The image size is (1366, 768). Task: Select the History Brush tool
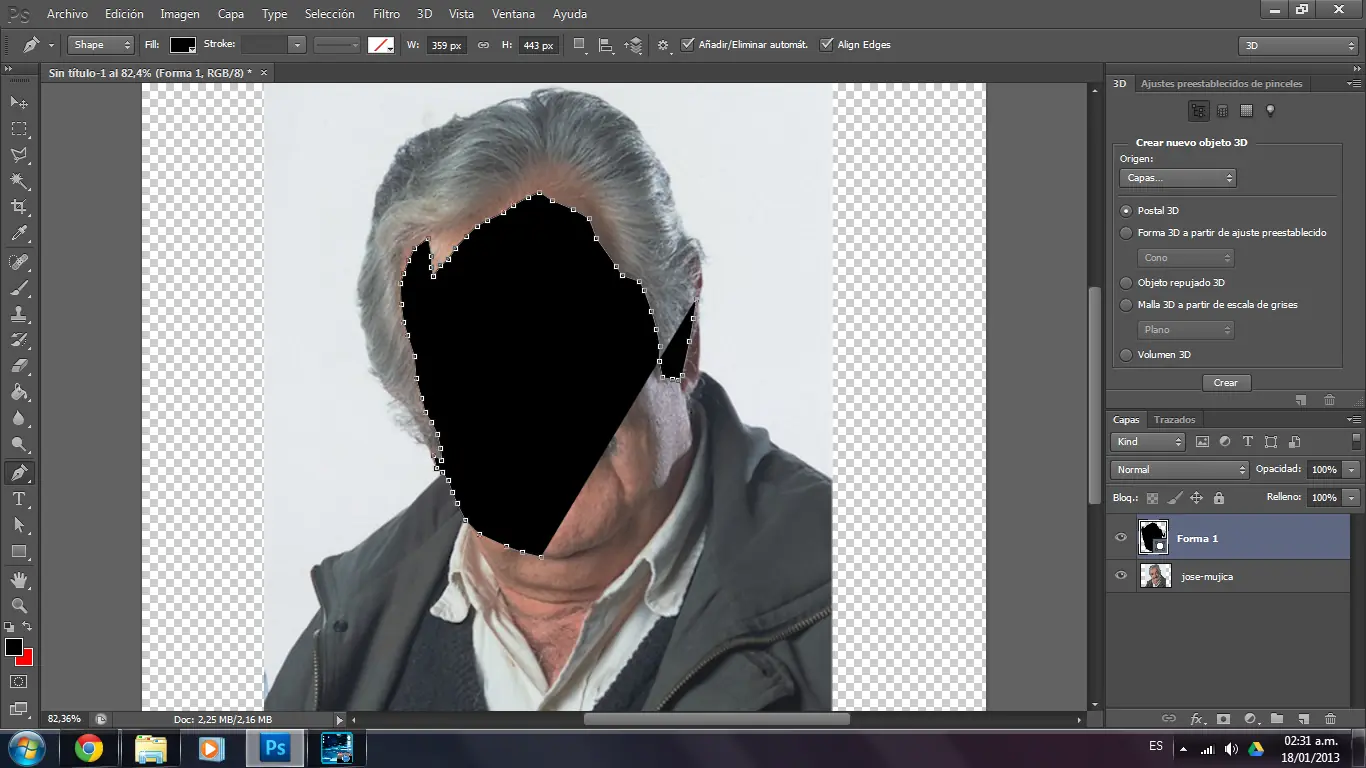tap(19, 340)
